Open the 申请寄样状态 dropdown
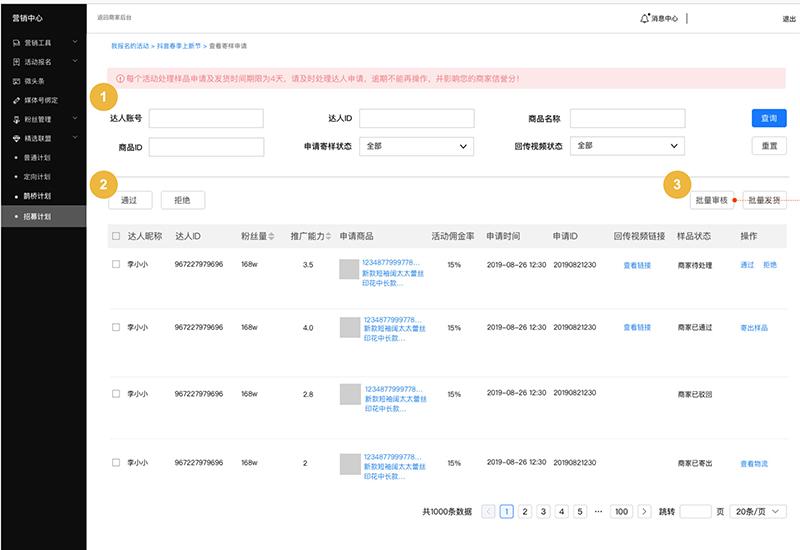 point(416,146)
